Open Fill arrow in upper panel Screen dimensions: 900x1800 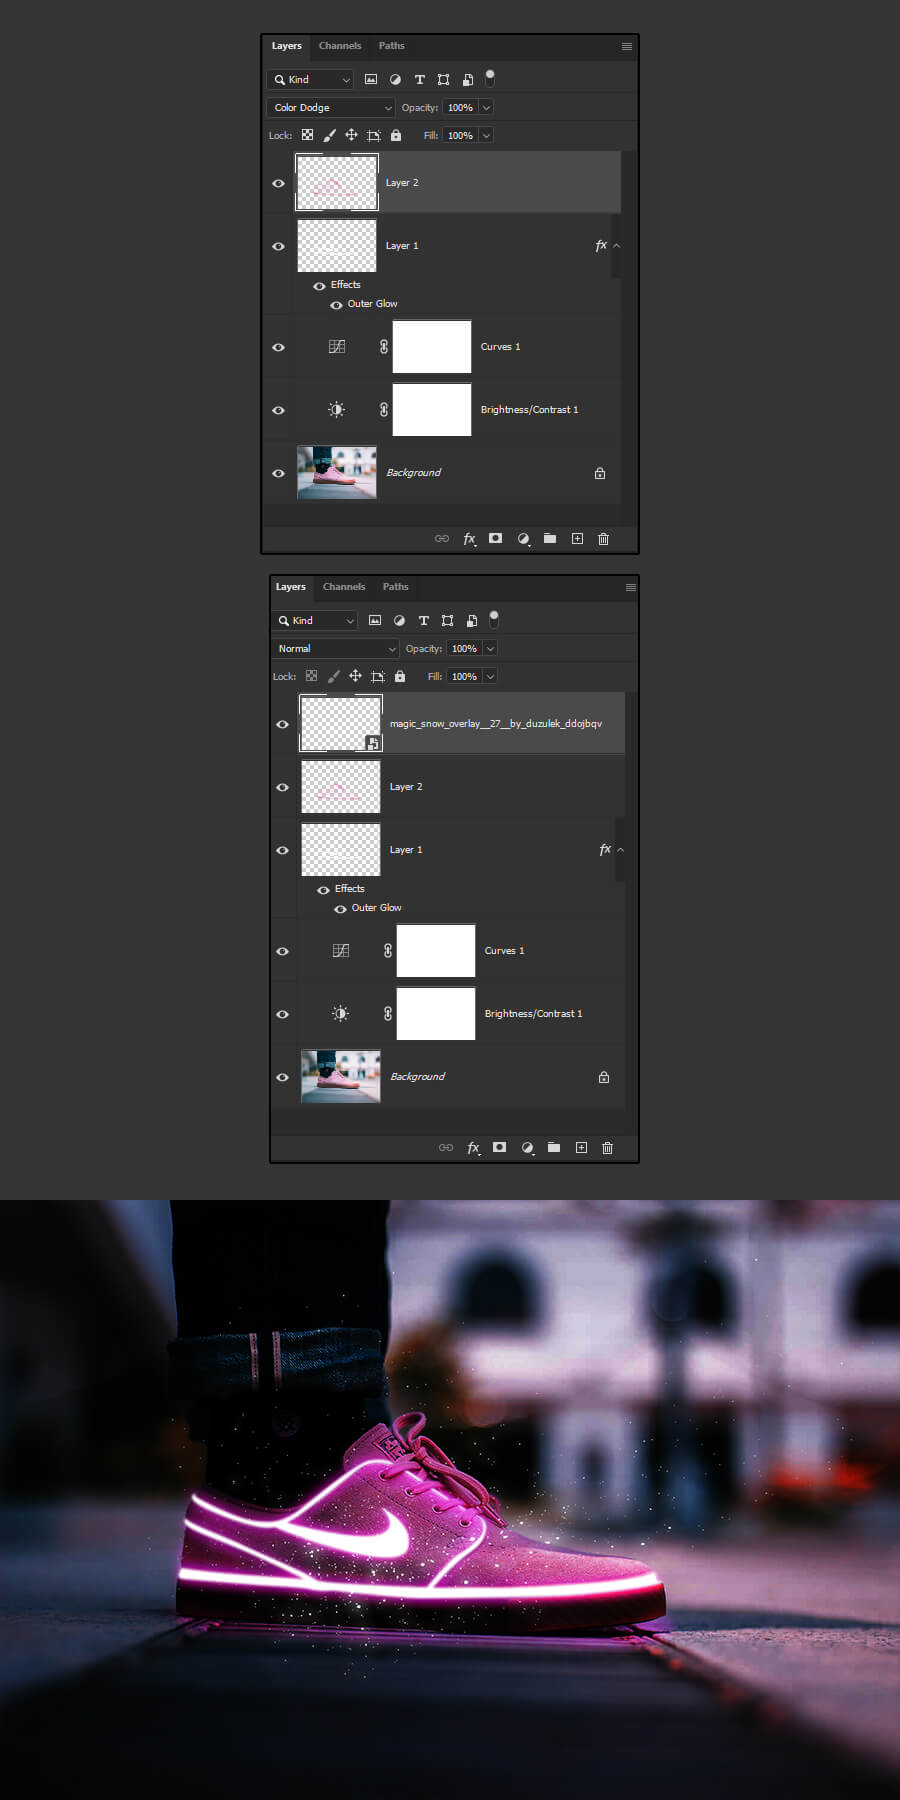pos(486,136)
